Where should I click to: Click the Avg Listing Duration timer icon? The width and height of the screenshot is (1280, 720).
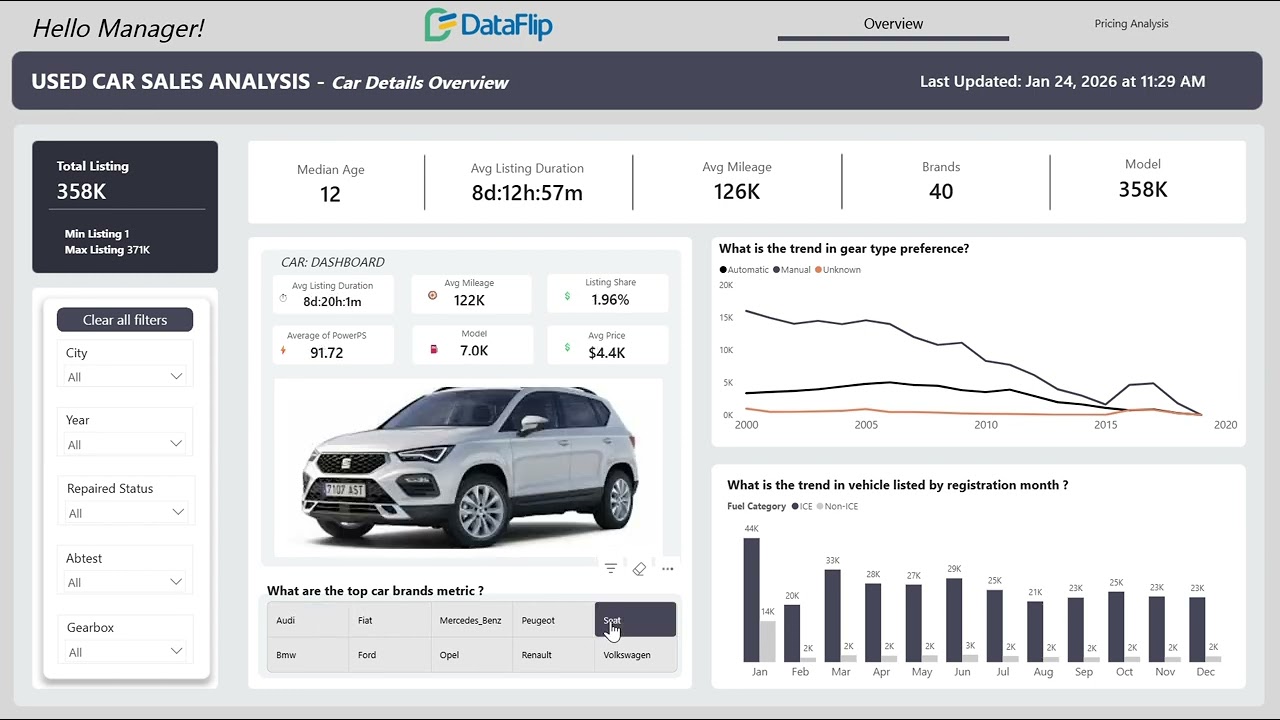(283, 298)
